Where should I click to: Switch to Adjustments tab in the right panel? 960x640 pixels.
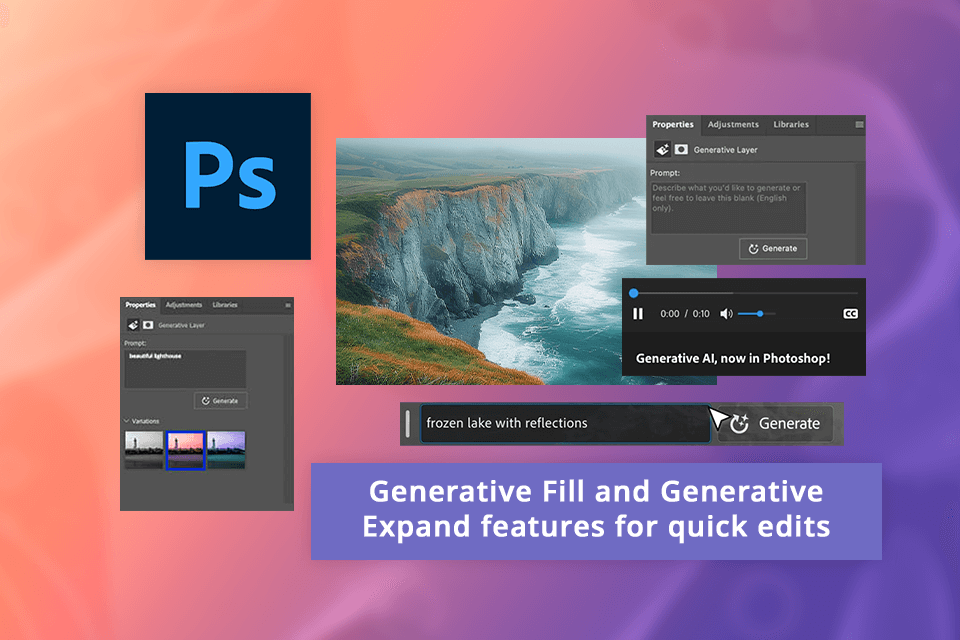(733, 124)
